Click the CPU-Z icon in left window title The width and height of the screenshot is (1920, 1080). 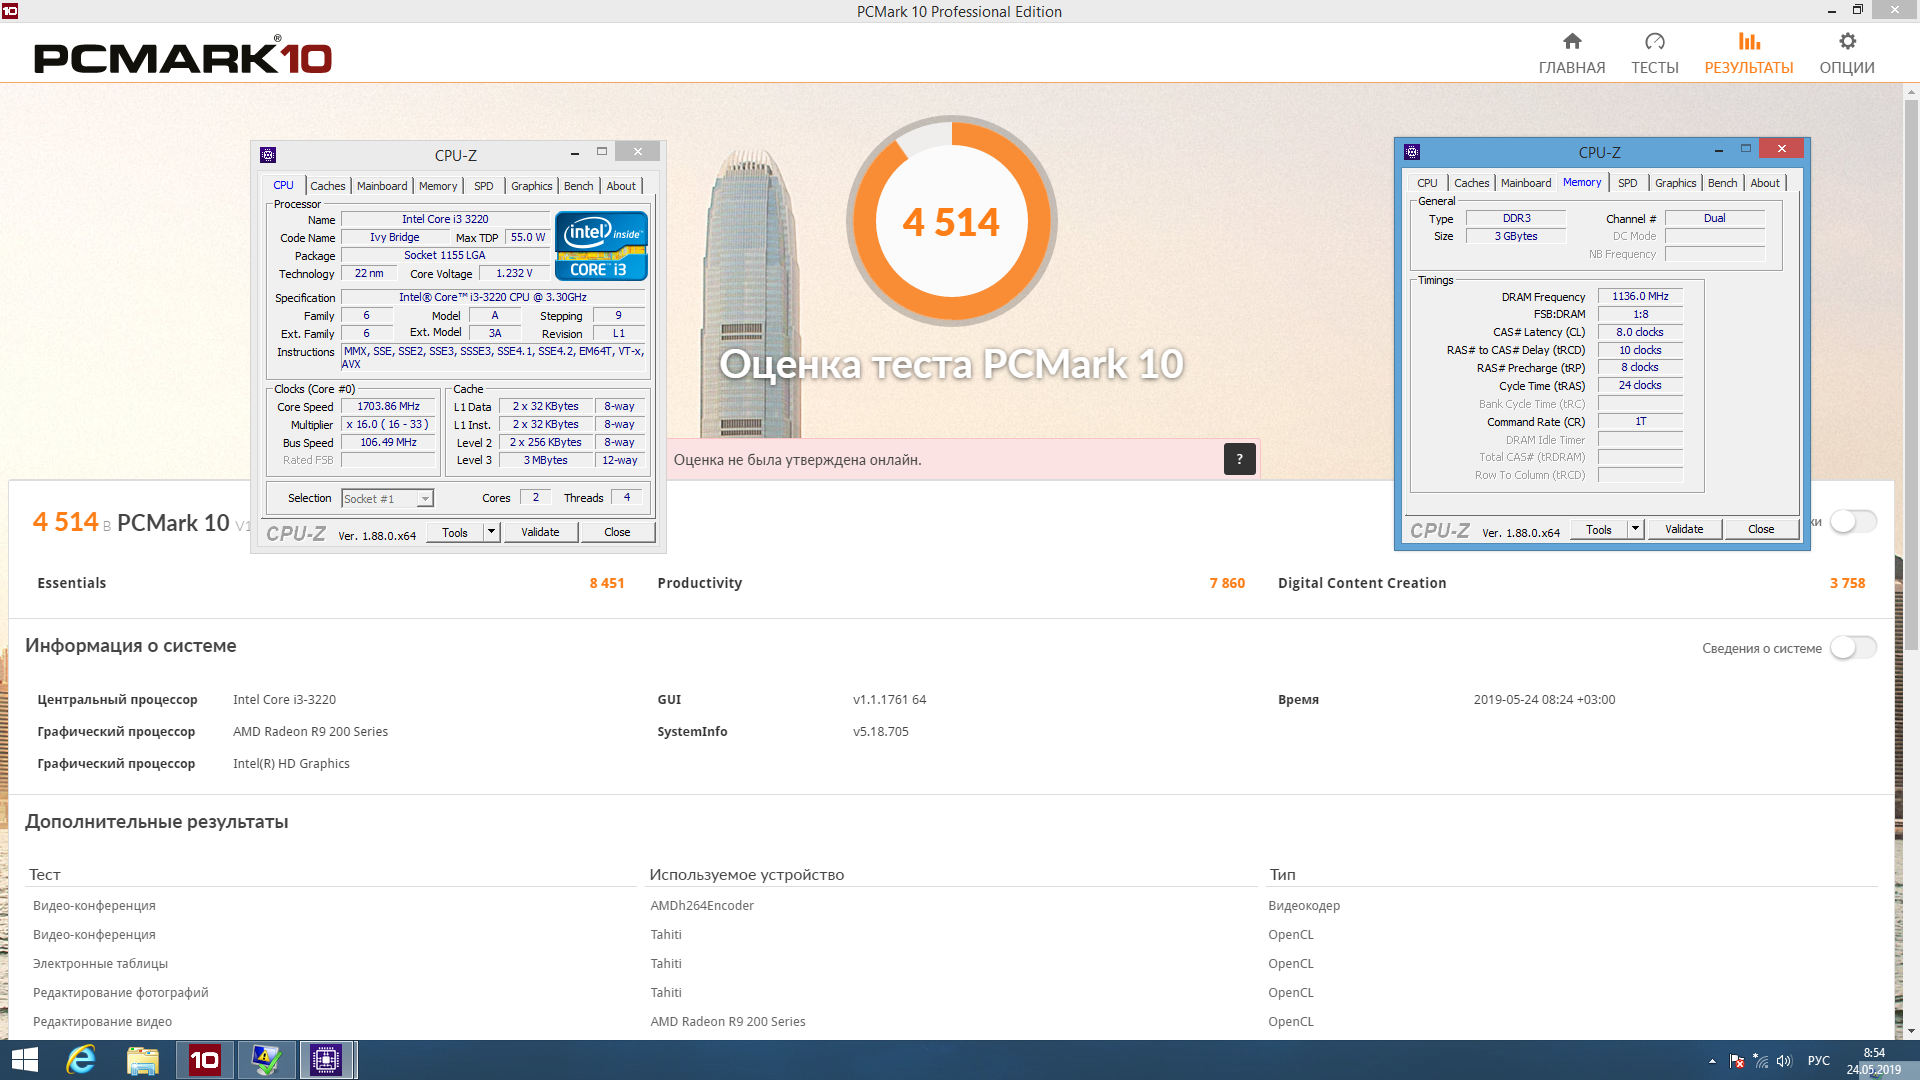coord(268,155)
